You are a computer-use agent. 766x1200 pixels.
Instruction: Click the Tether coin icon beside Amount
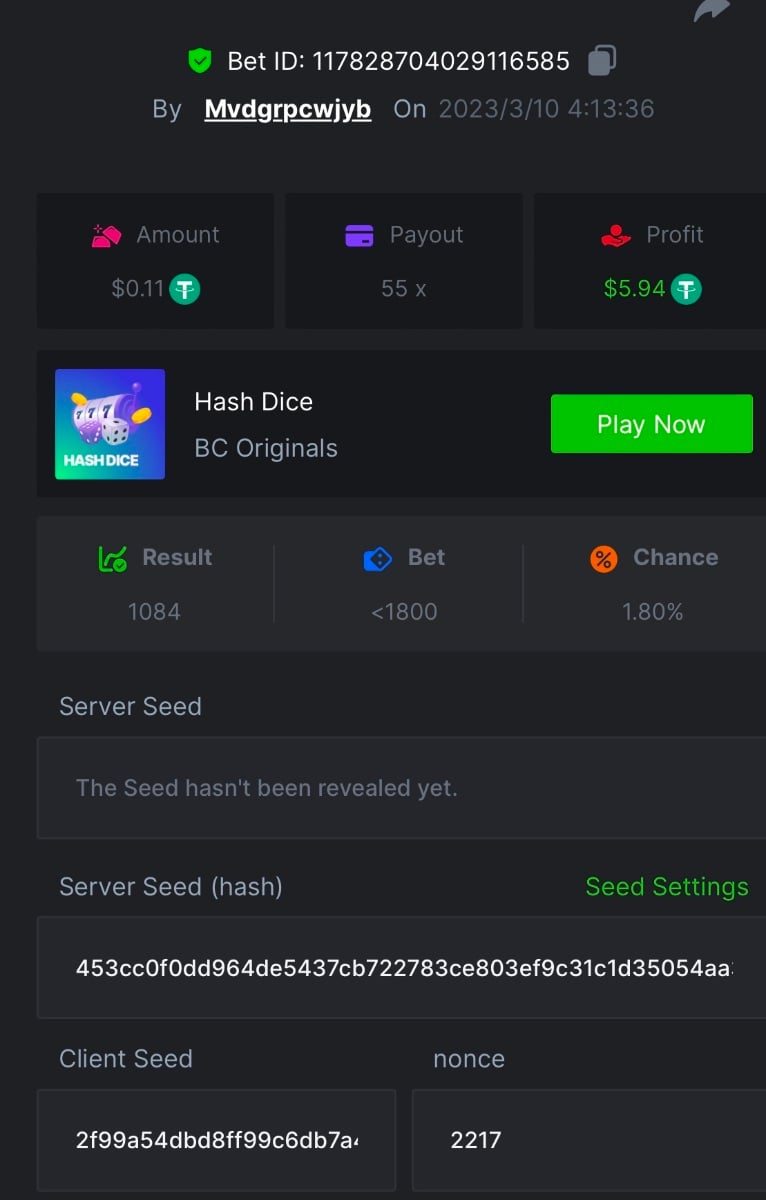184,289
